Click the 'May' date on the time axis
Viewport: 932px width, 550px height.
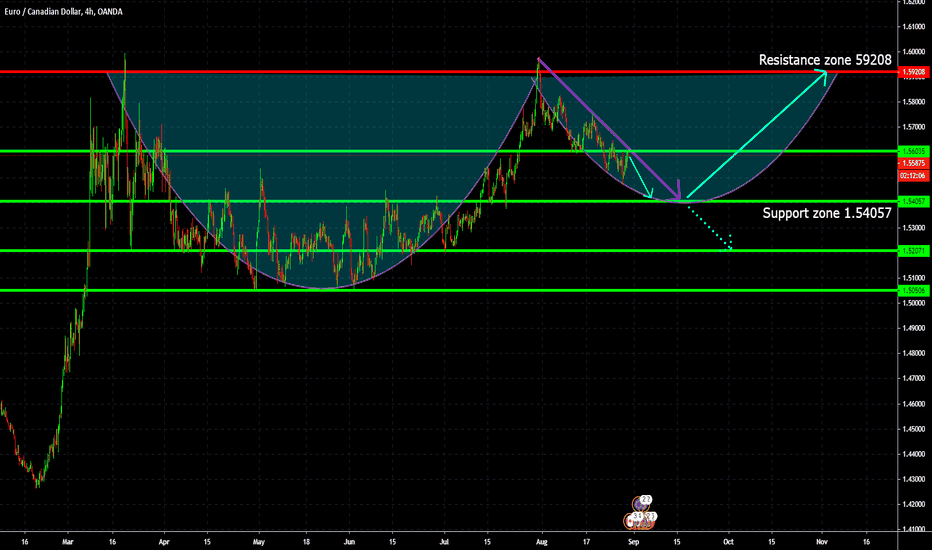259,542
